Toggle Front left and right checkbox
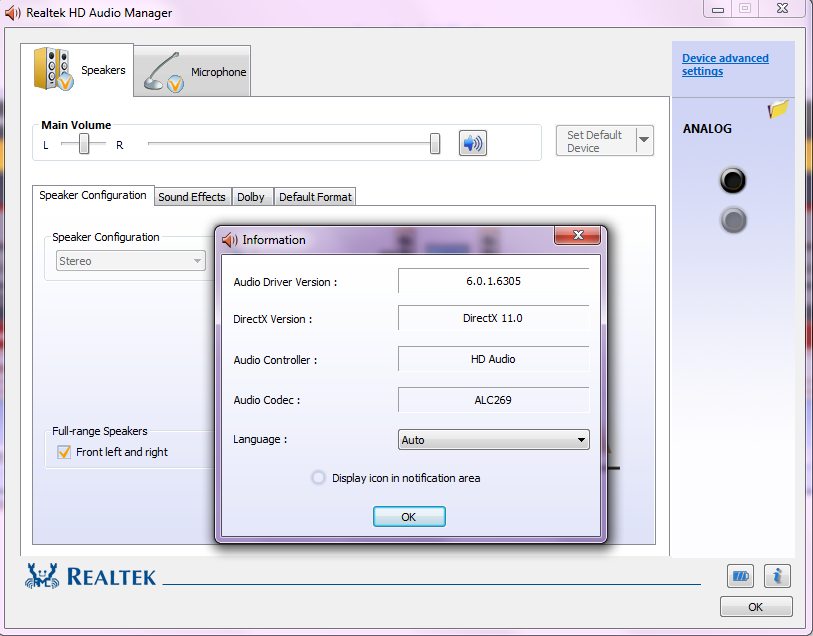This screenshot has height=636, width=813. [x=64, y=452]
